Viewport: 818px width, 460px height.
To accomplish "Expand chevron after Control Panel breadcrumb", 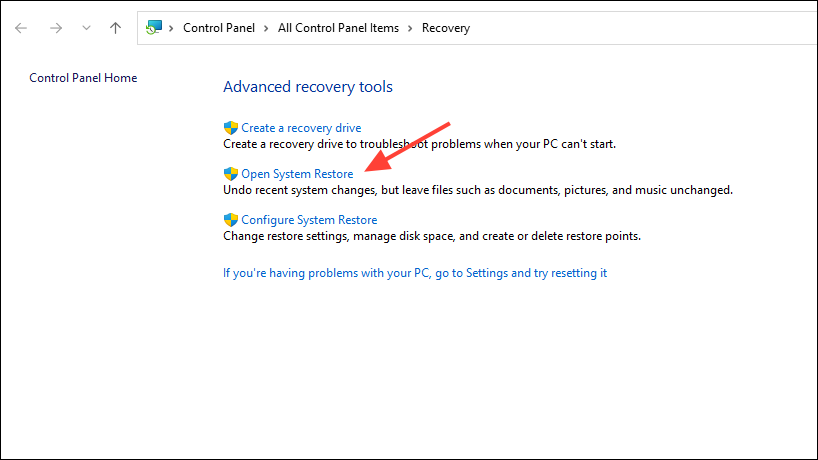I will [x=266, y=28].
